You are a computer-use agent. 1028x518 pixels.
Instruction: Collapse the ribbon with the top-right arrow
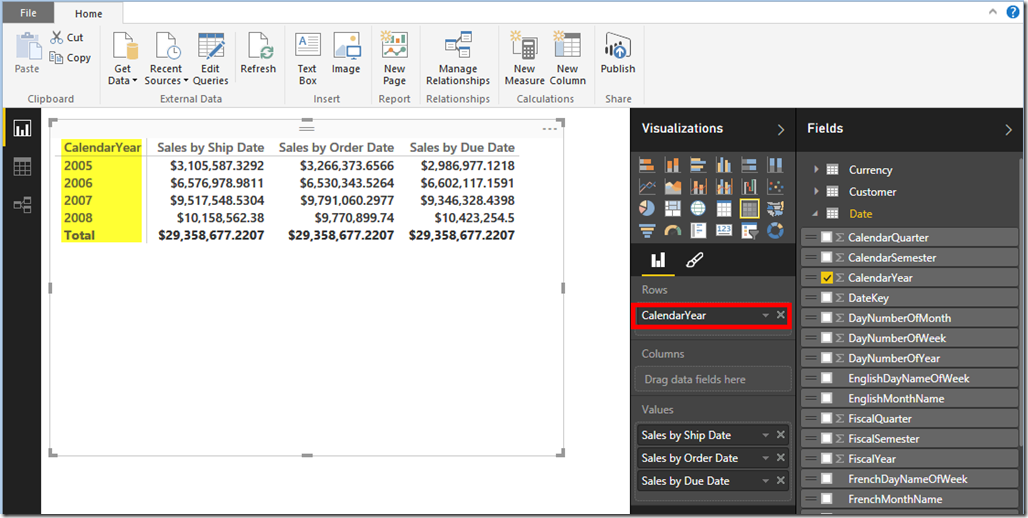tap(995, 12)
